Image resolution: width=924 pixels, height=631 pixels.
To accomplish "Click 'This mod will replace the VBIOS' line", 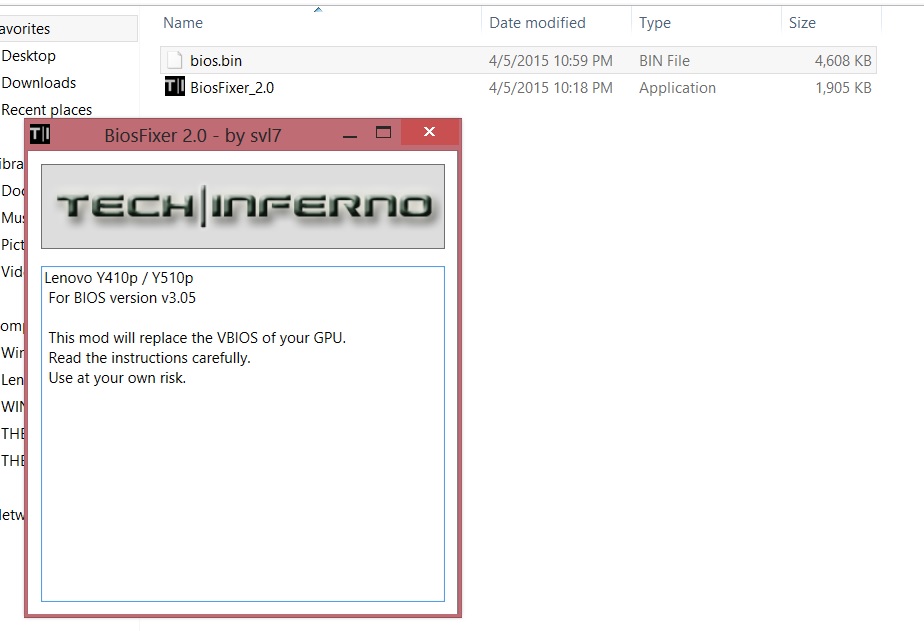I will click(x=197, y=338).
